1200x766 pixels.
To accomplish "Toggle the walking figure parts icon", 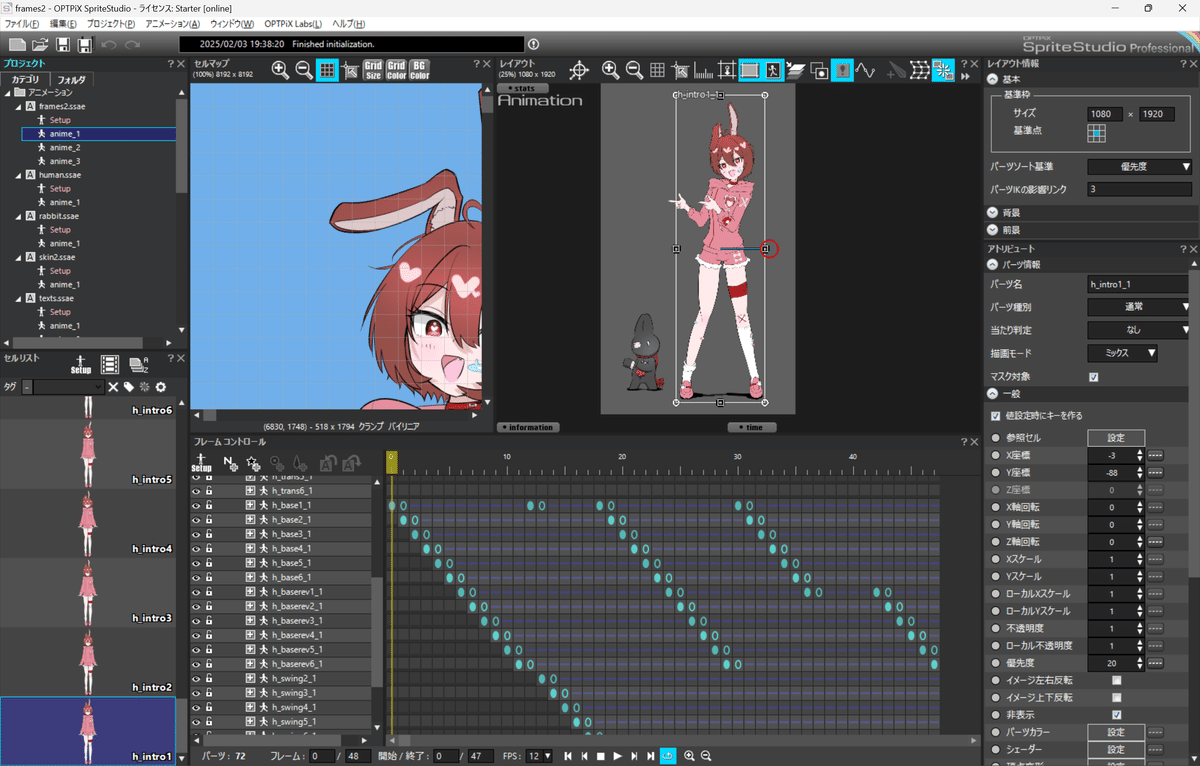I will pos(772,70).
